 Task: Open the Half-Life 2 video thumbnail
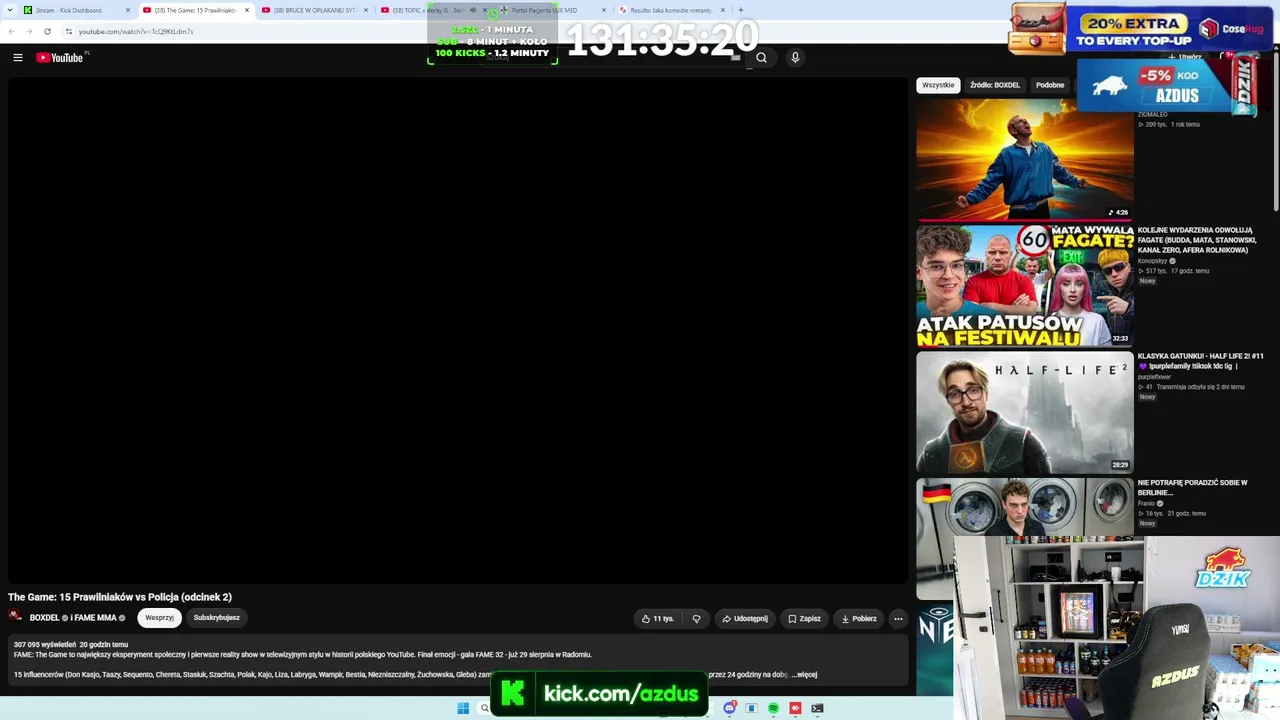[x=1025, y=412]
